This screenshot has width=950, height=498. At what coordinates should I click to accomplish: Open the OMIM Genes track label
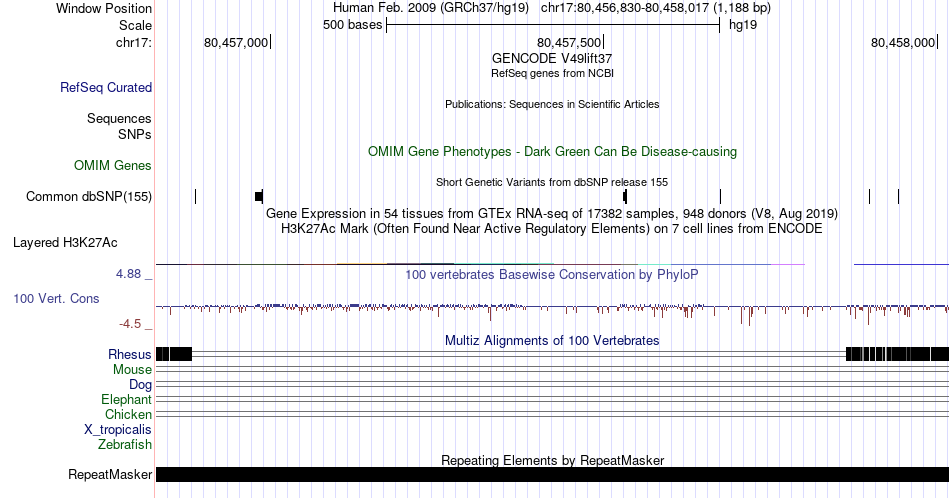click(113, 165)
